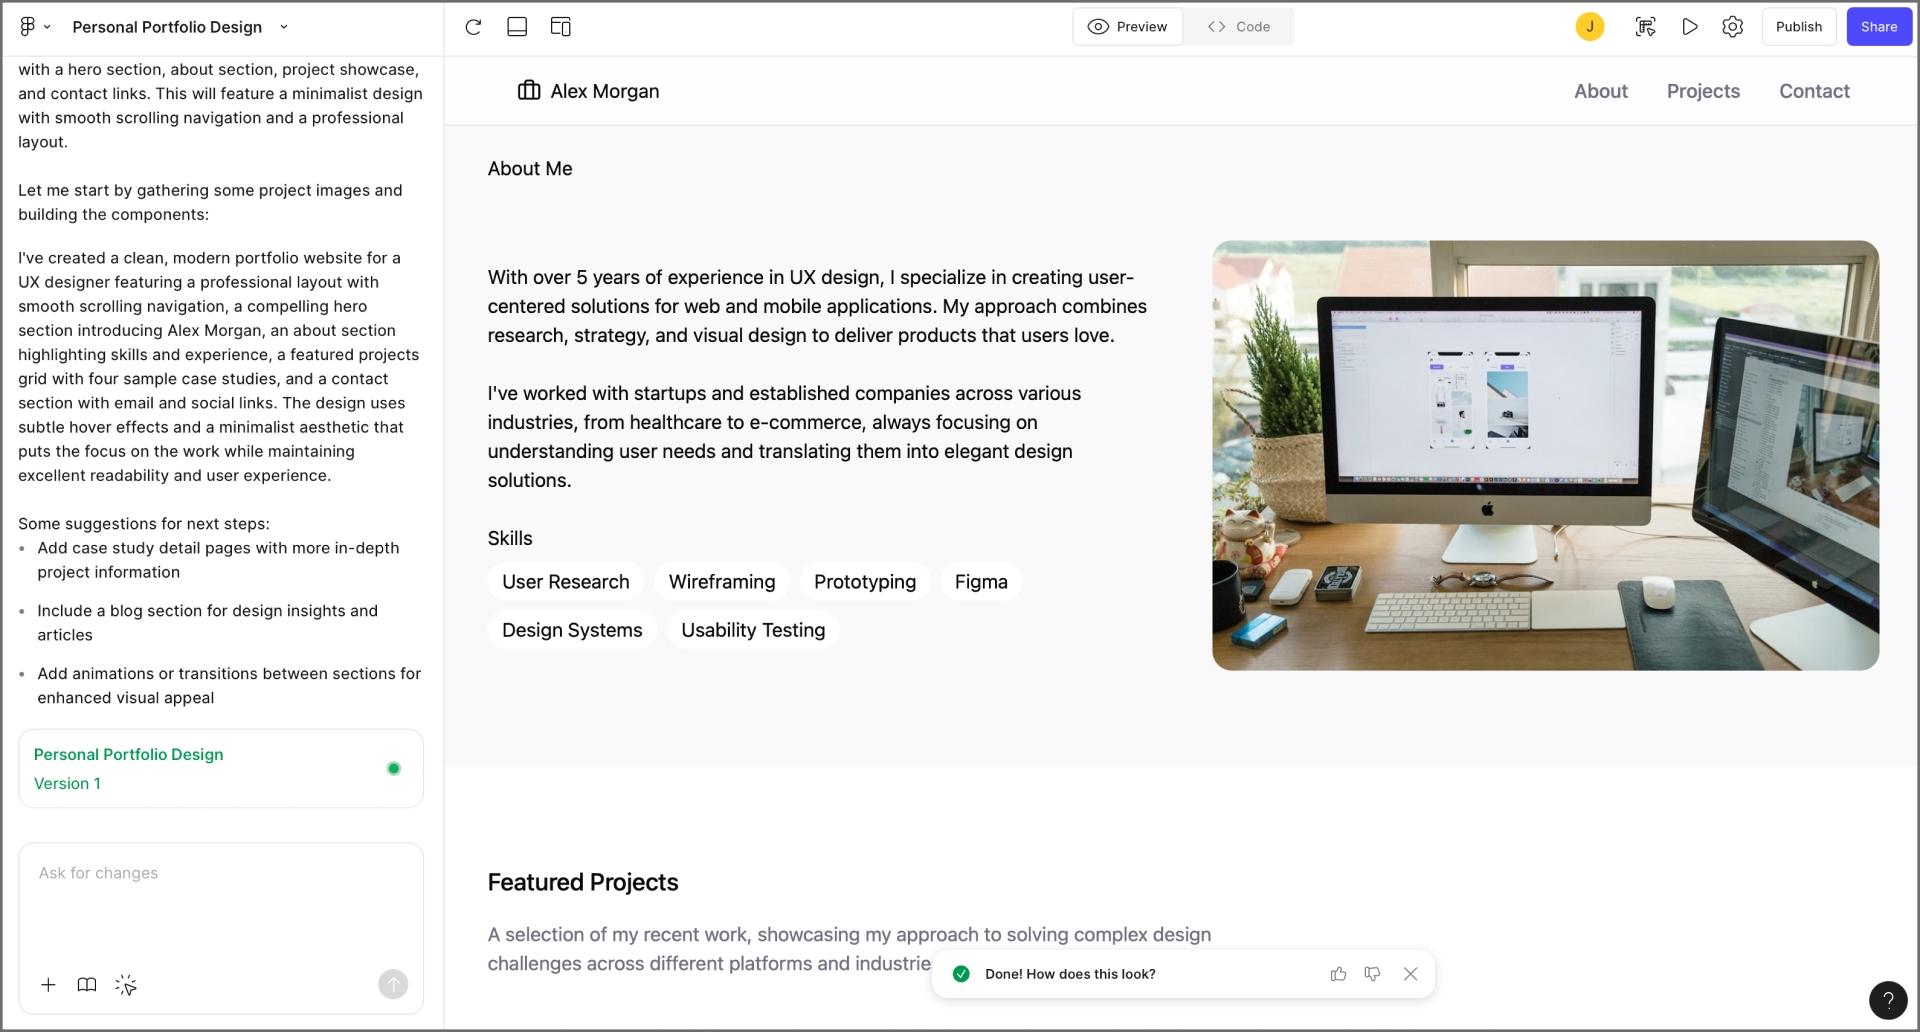Activate the point-and-select cursor icon in chat
Viewport: 1920px width, 1032px height.
coord(125,985)
